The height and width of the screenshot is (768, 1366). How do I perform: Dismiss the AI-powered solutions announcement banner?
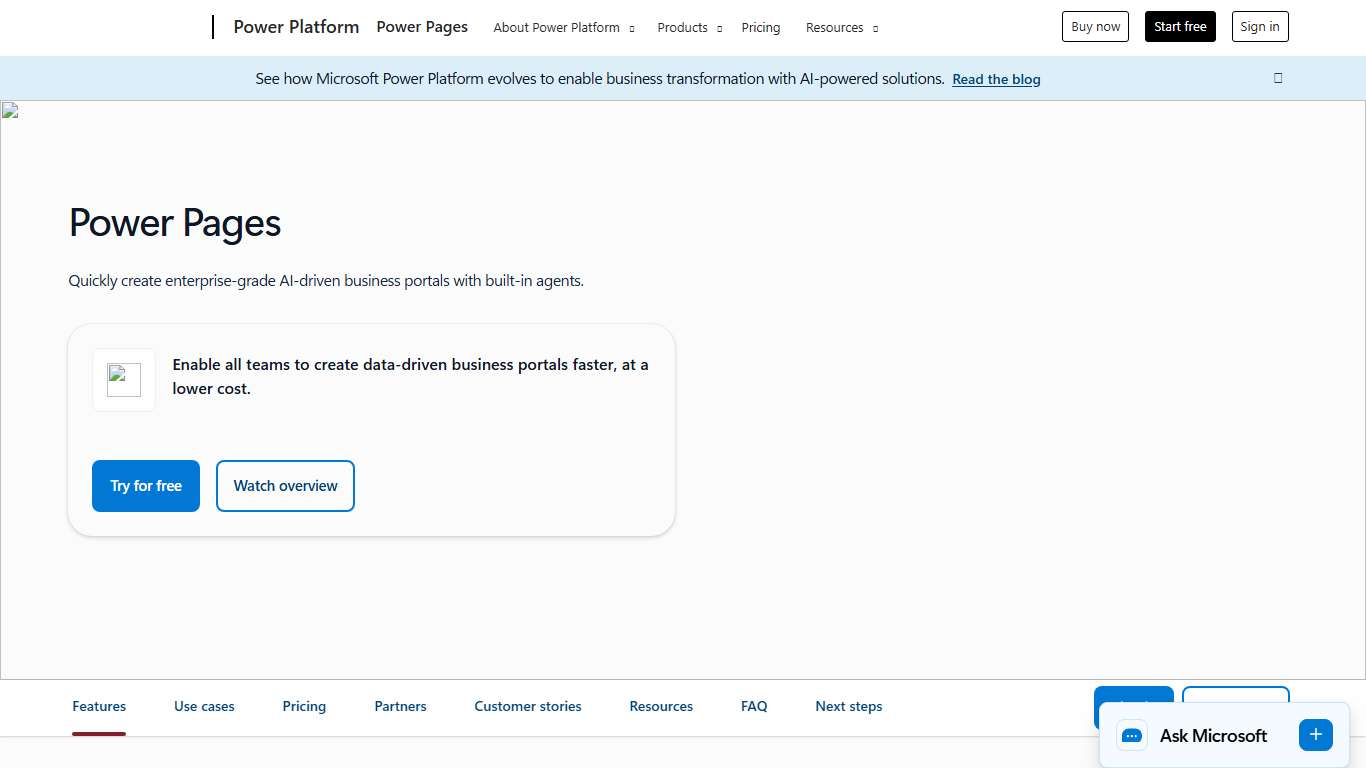point(1277,77)
